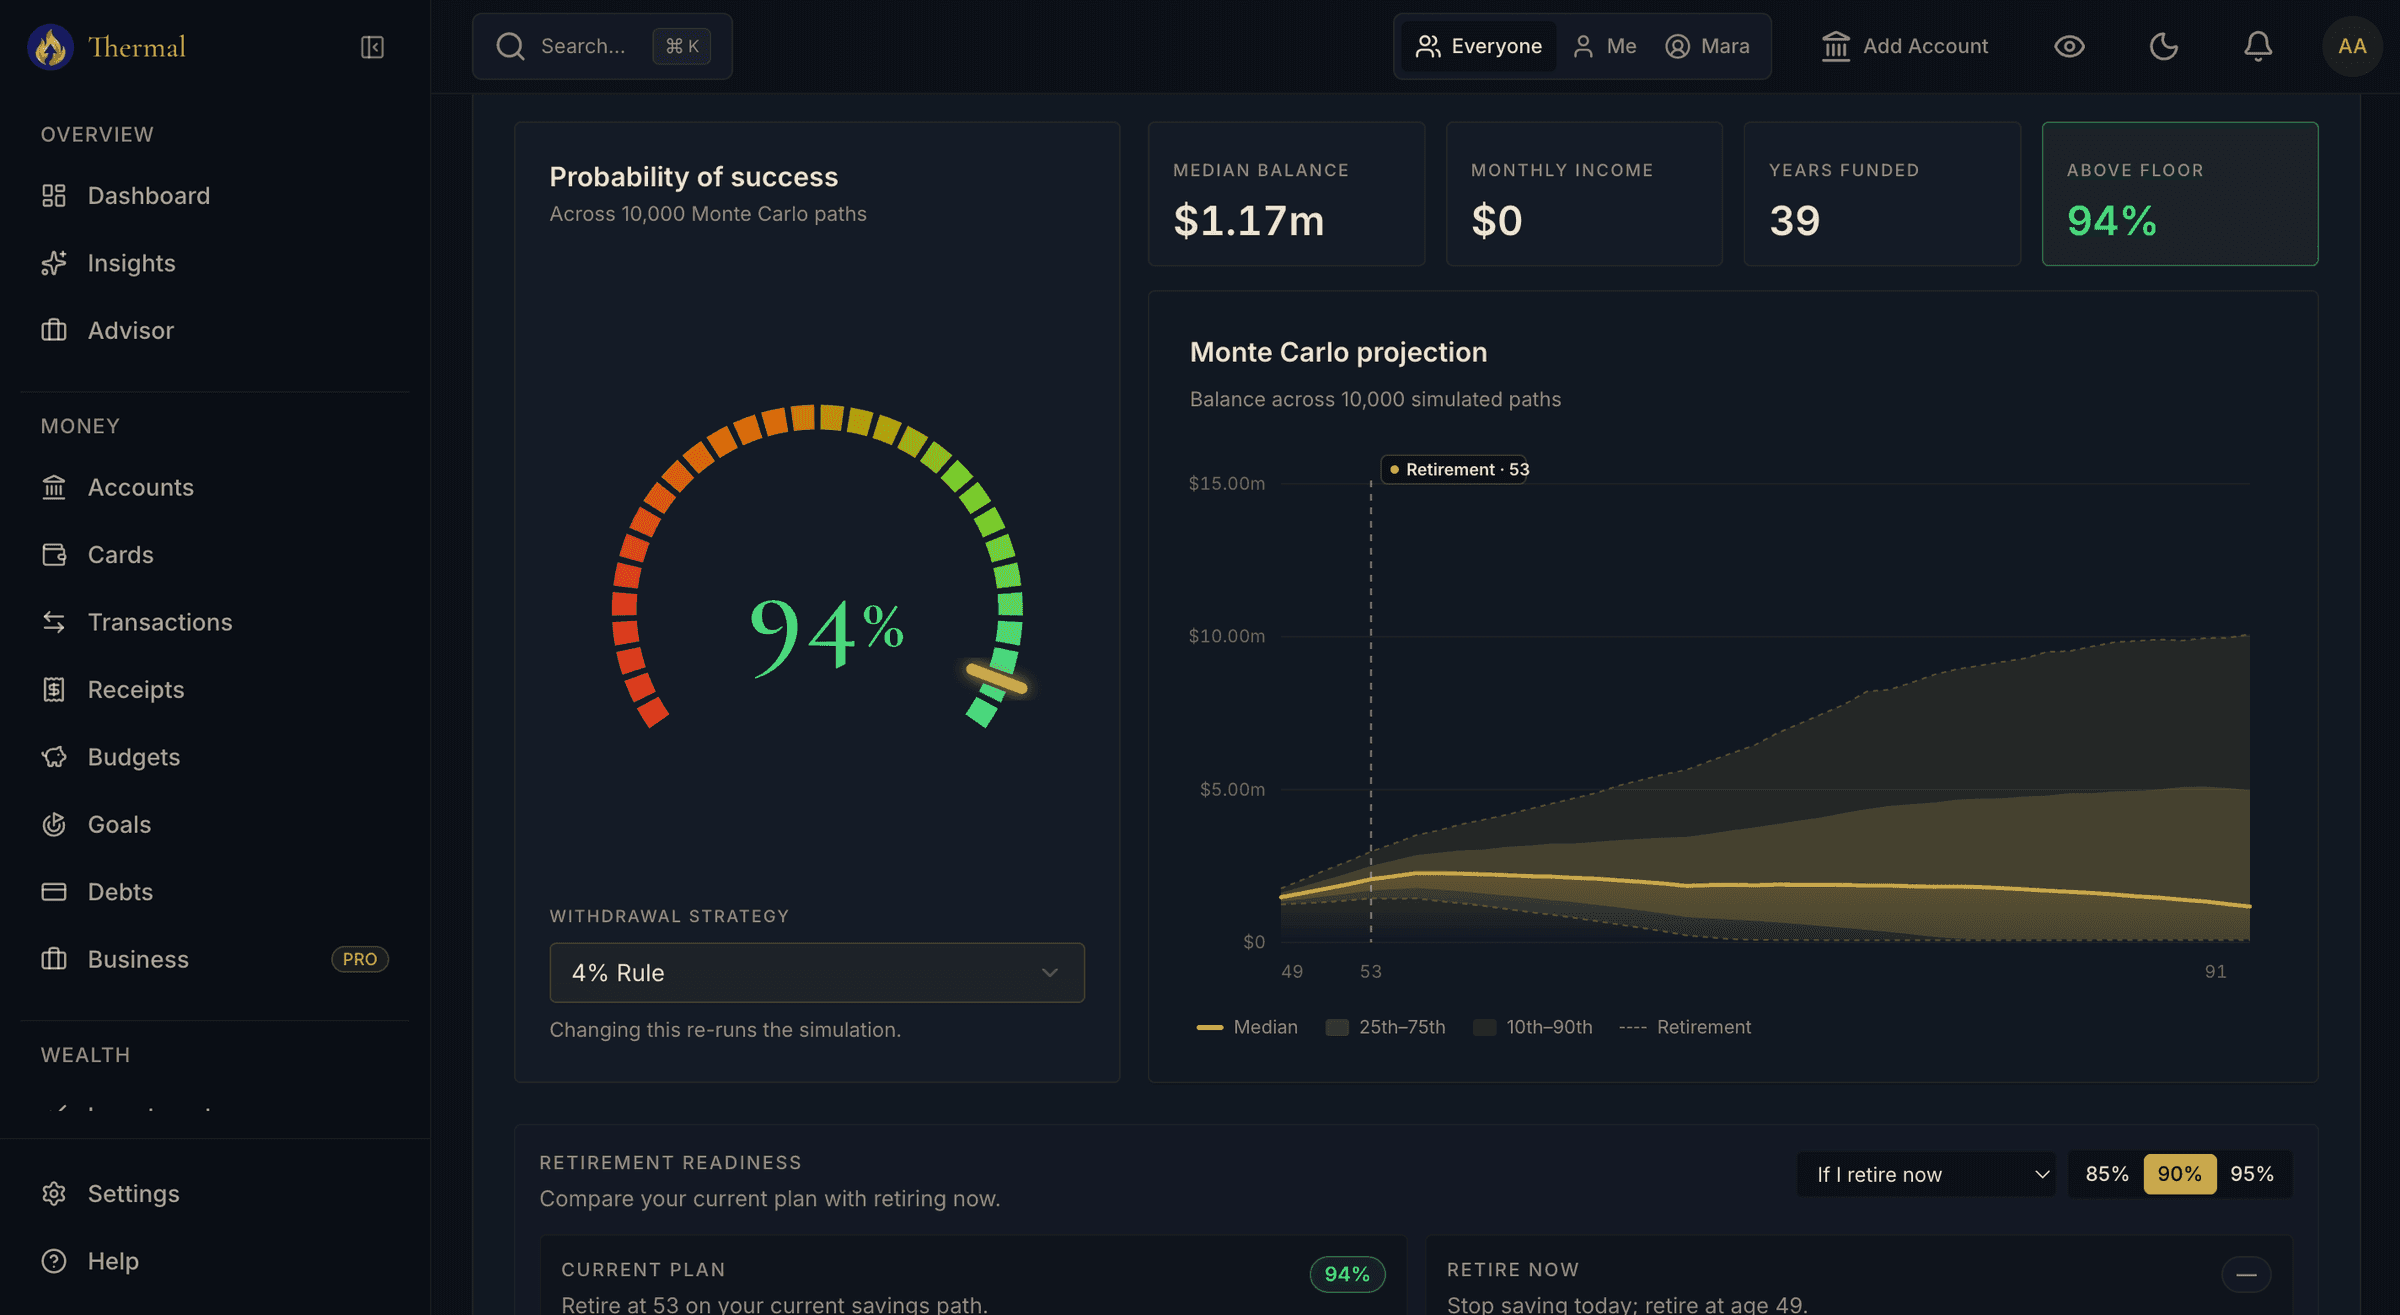
Task: Click the Add Account button
Action: [x=1905, y=46]
